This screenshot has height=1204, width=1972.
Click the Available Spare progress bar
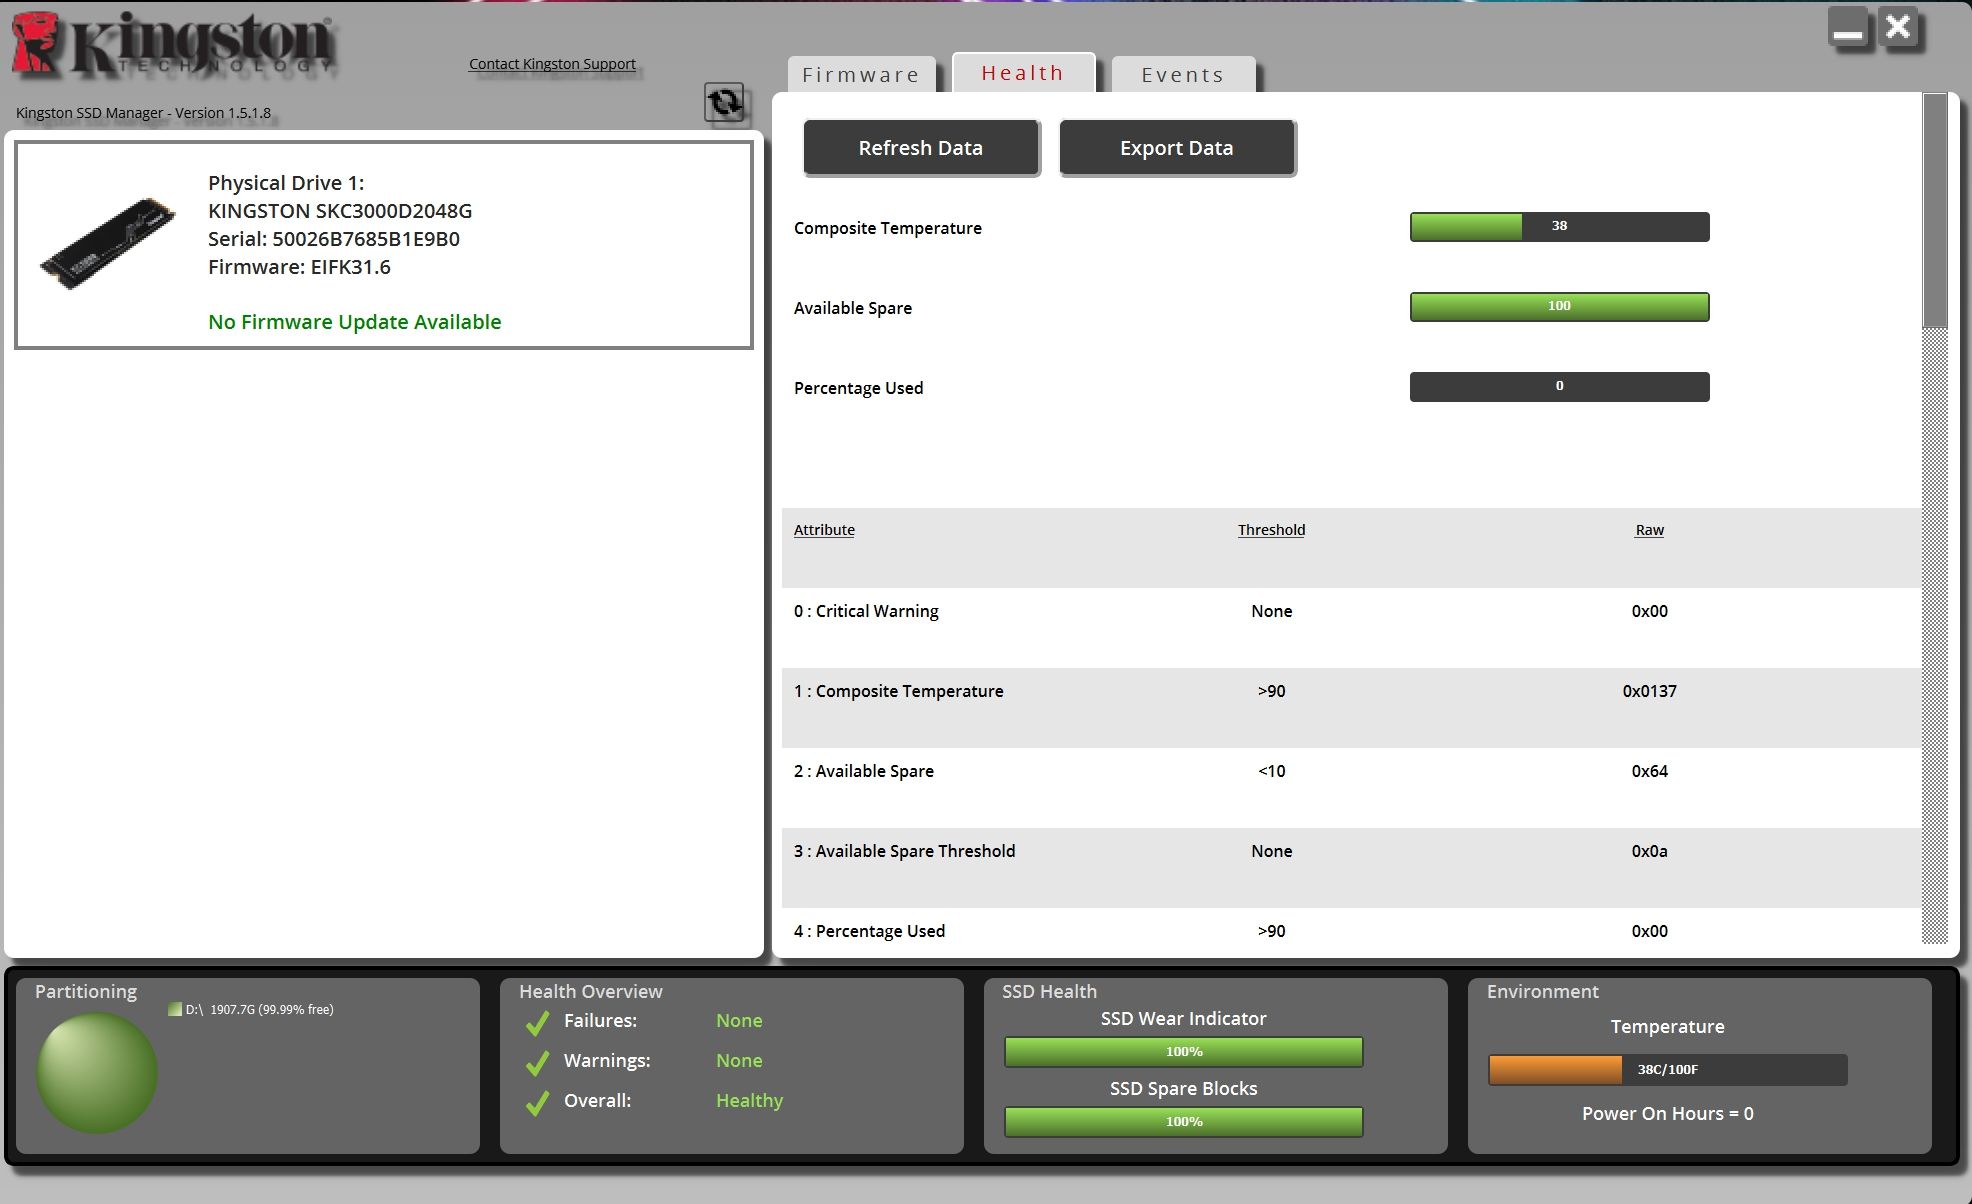pyautogui.click(x=1559, y=307)
